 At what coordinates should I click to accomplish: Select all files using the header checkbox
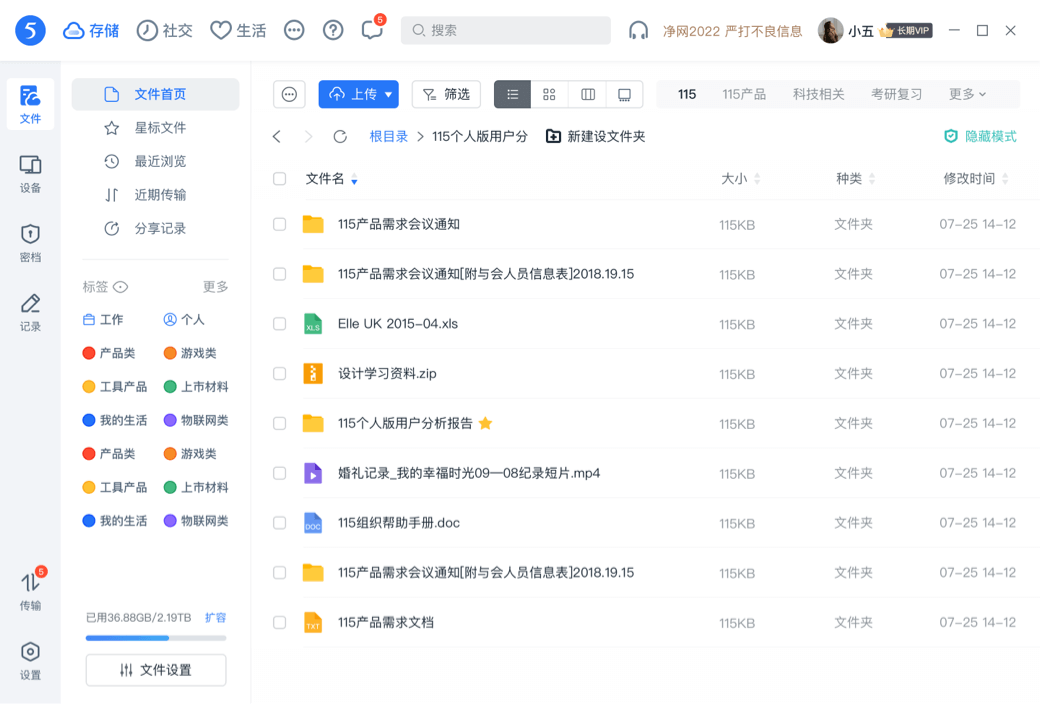tap(280, 179)
